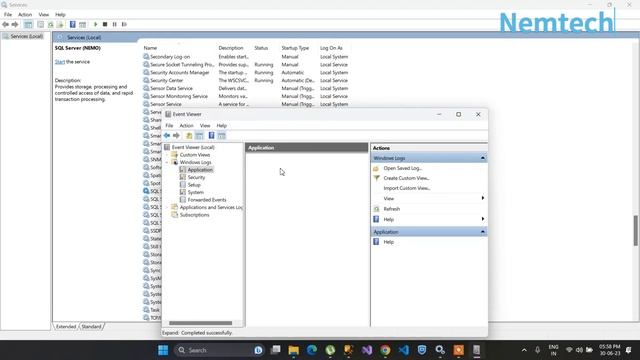Open Microsoft Edge from taskbar
Image resolution: width=640 pixels, height=360 pixels.
pyautogui.click(x=312, y=350)
